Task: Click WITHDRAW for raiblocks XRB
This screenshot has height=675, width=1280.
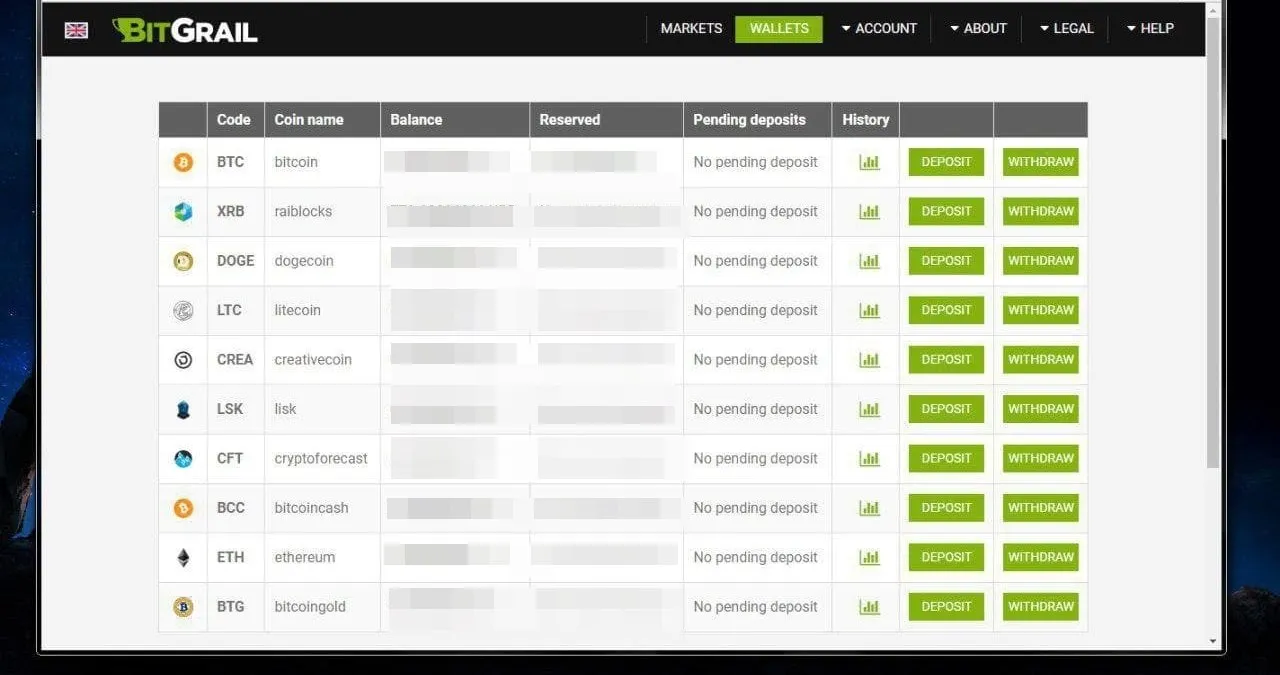Action: tap(1041, 211)
